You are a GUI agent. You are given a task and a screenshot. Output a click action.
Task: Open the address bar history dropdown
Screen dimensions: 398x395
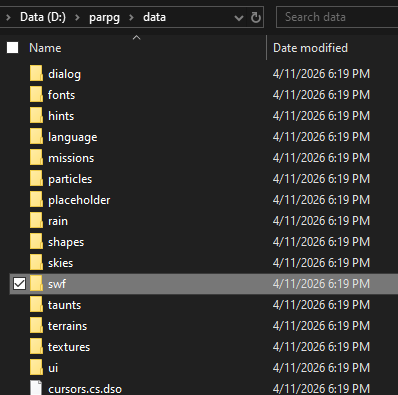point(239,18)
